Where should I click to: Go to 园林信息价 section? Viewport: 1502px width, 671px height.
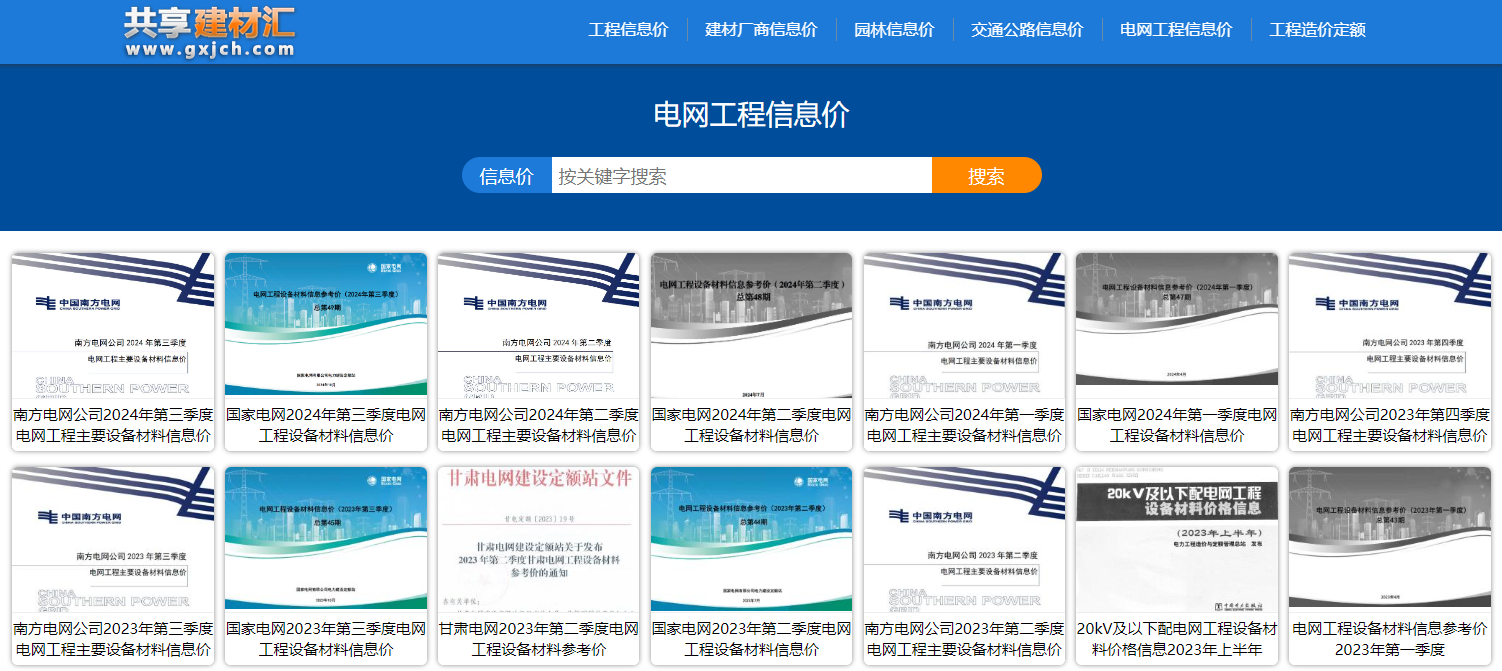(x=894, y=30)
